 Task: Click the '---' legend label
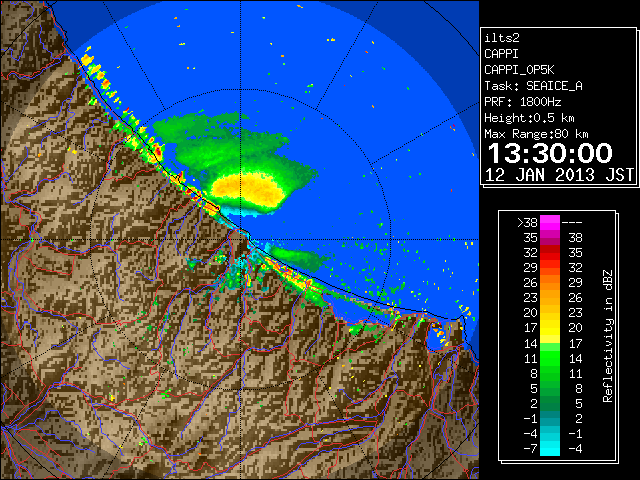click(x=572, y=223)
